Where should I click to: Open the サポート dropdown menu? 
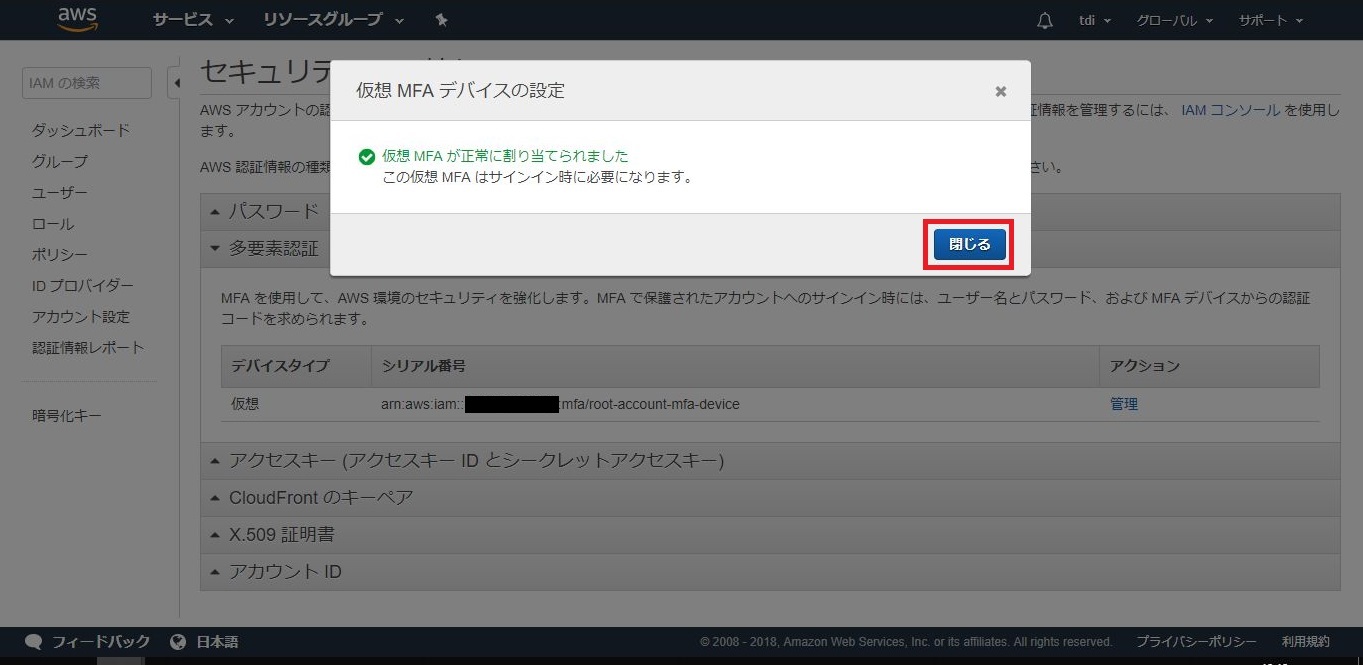click(1270, 20)
